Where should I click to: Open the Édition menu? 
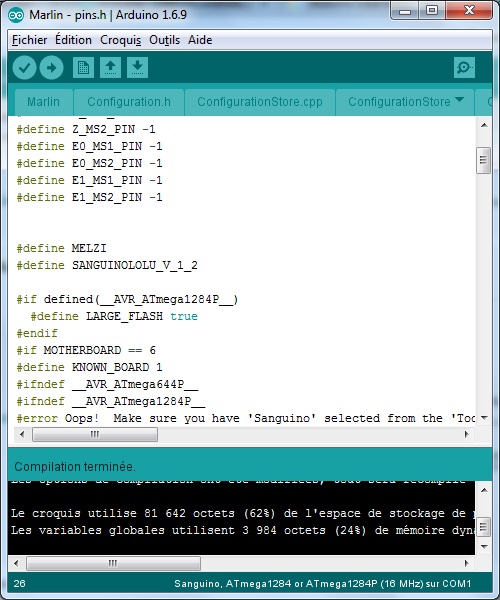tap(73, 40)
